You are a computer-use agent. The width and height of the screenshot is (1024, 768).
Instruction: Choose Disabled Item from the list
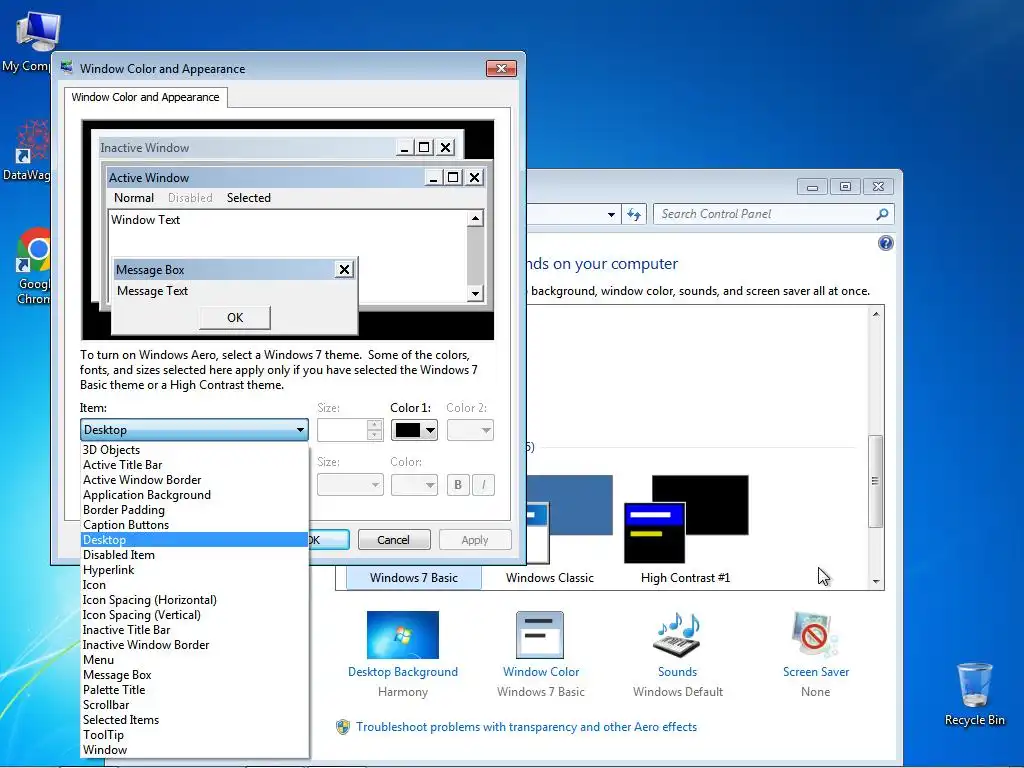194,554
